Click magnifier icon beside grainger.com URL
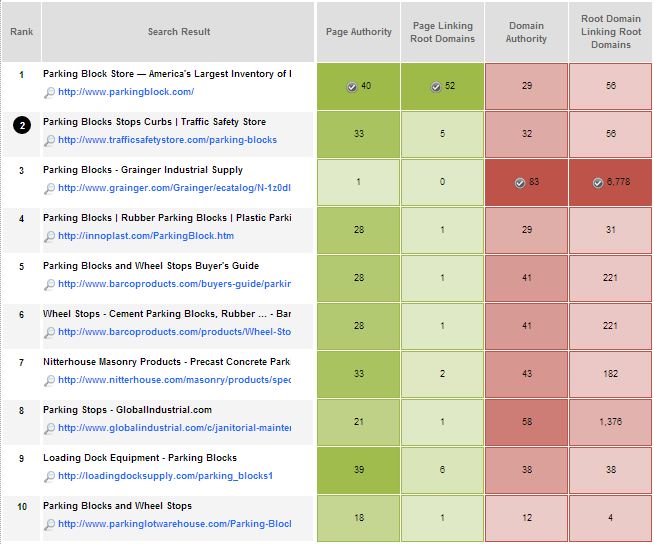 click(x=49, y=188)
